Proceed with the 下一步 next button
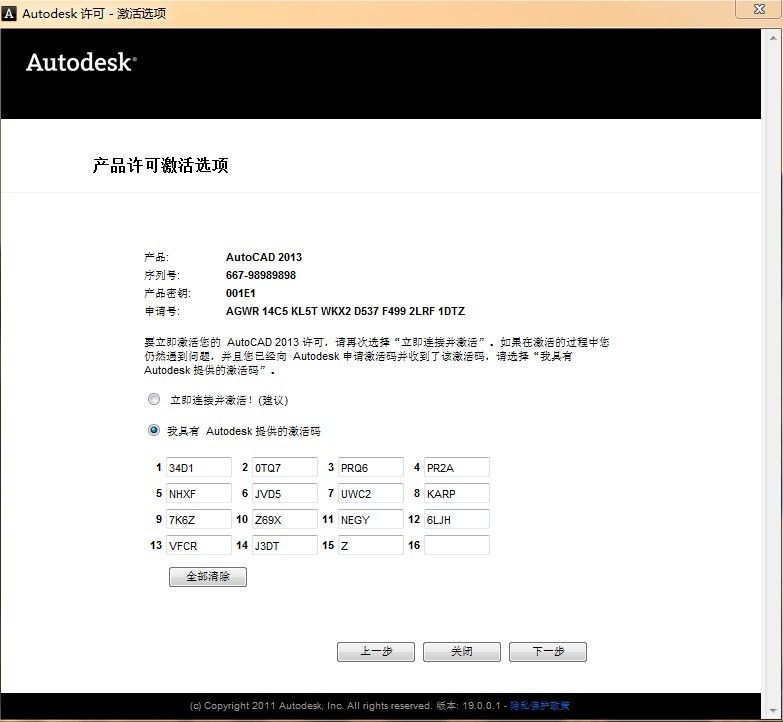Image resolution: width=783 pixels, height=722 pixels. (548, 652)
